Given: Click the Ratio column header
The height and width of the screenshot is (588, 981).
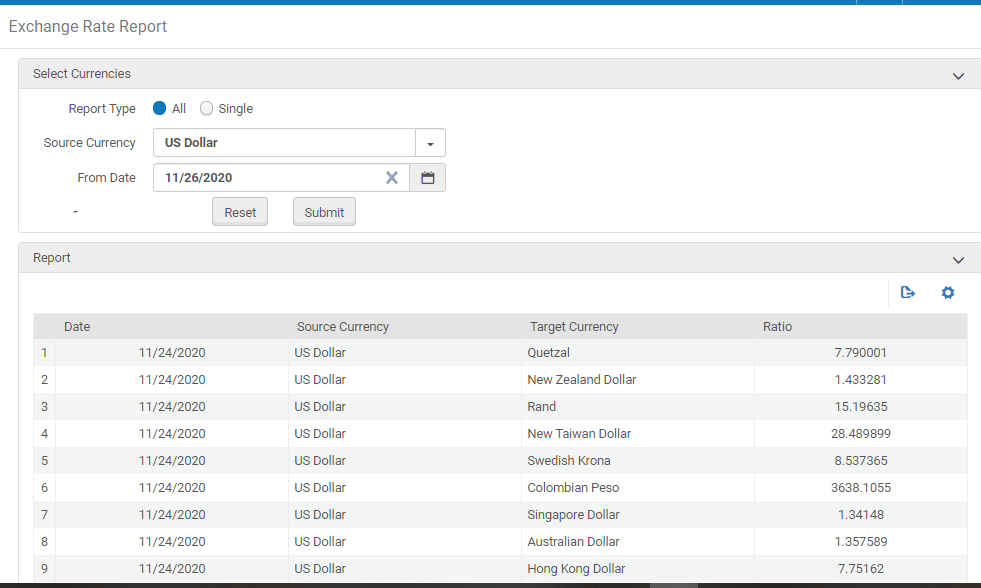Looking at the screenshot, I should tap(777, 327).
